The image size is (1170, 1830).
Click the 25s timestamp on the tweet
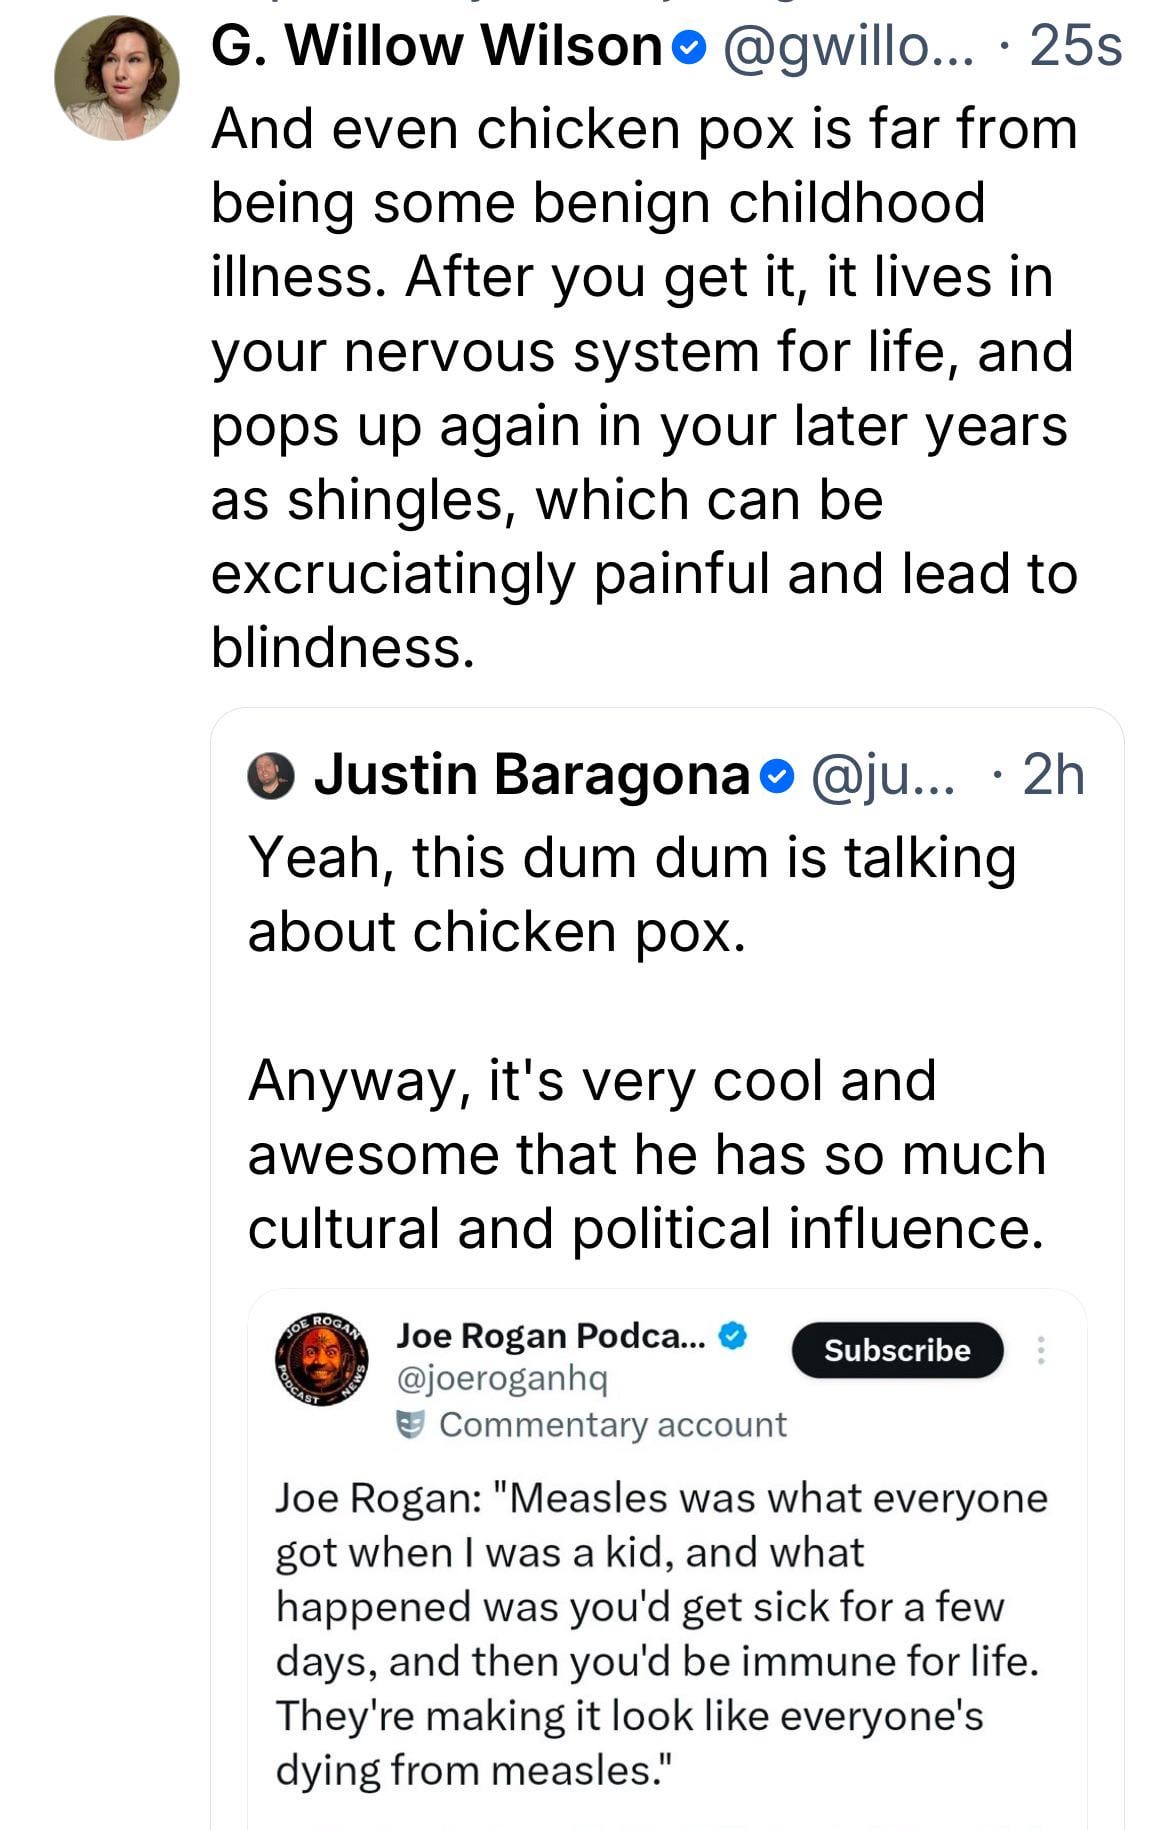tap(1075, 47)
